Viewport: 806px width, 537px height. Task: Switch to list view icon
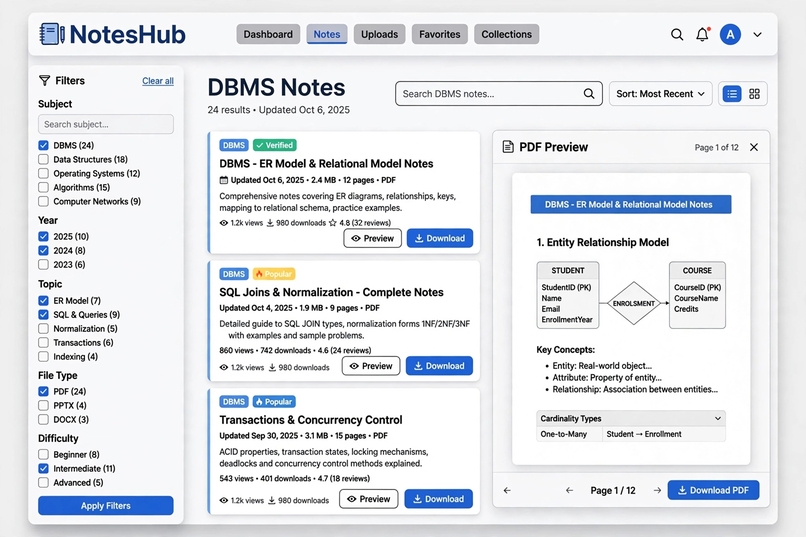click(x=732, y=94)
